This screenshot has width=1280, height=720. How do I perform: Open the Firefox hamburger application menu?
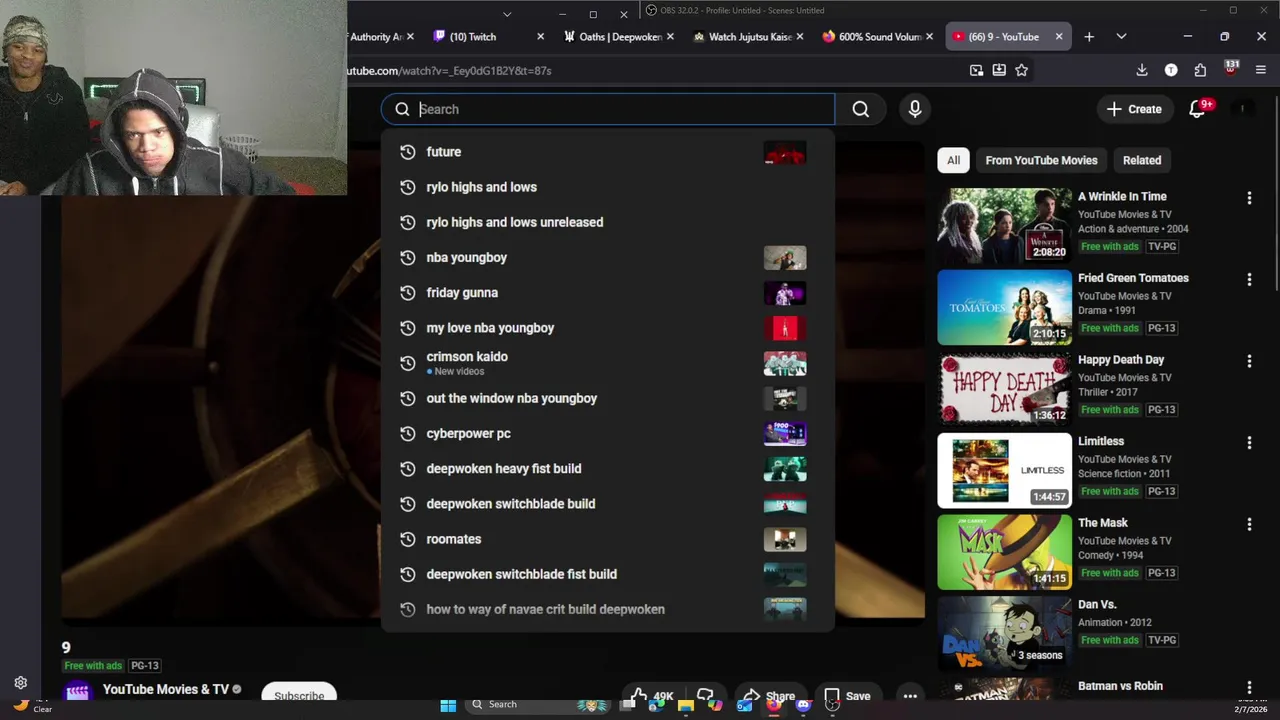click(x=1260, y=70)
